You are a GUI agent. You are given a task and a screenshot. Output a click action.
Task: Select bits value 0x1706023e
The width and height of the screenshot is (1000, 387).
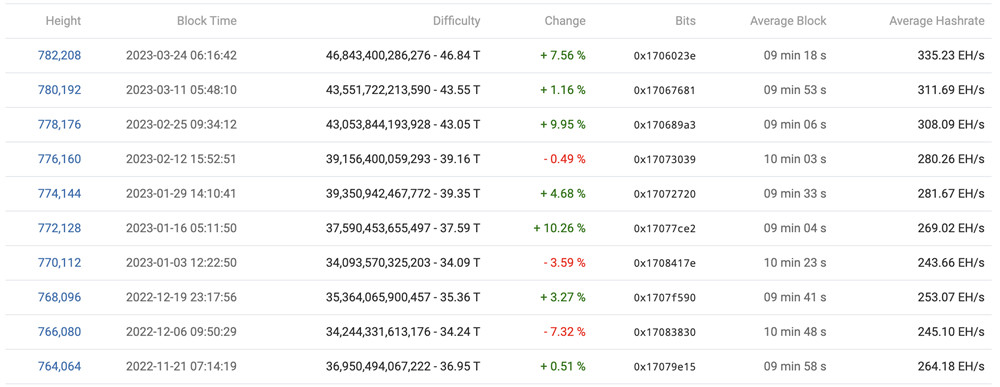click(x=665, y=56)
